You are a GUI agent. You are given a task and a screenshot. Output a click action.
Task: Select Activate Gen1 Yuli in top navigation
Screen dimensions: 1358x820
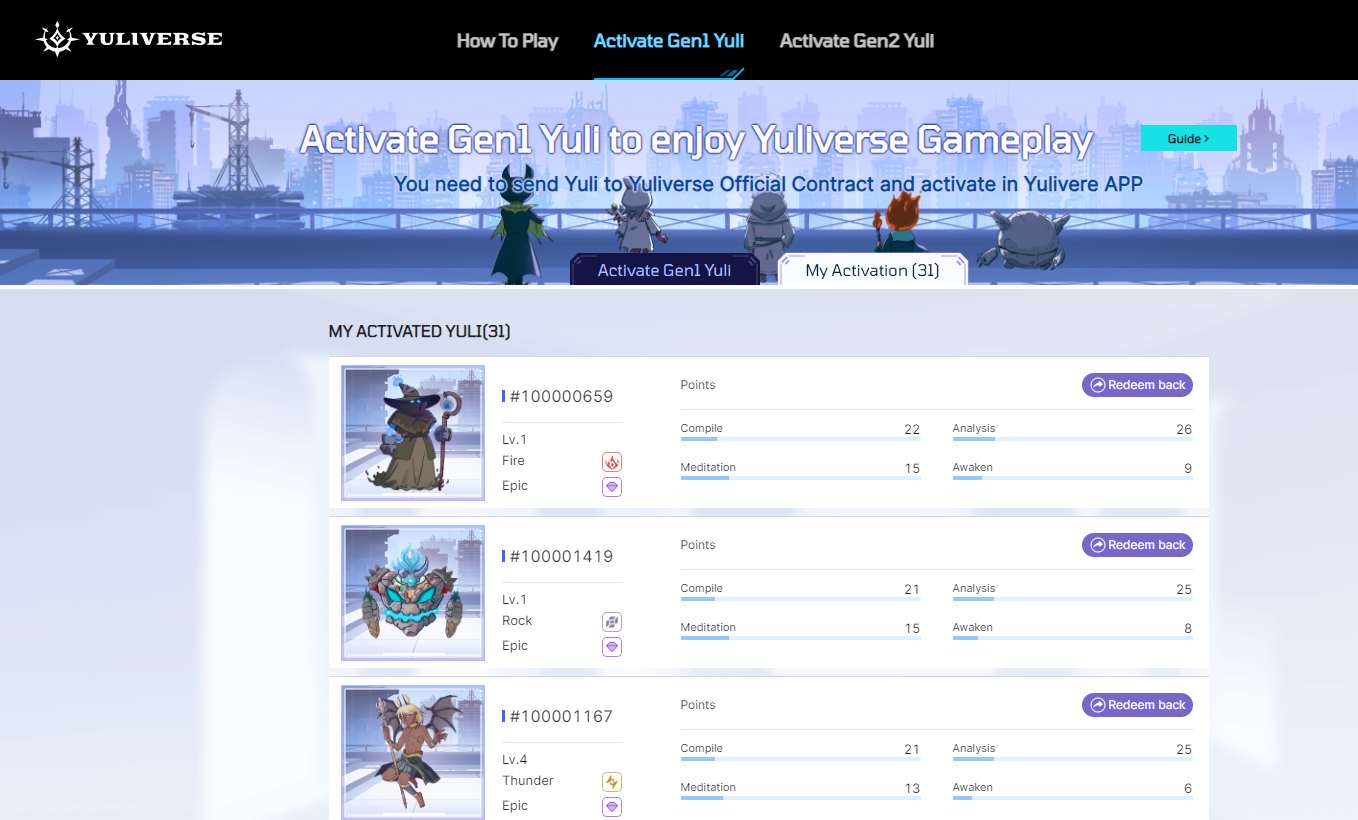669,41
